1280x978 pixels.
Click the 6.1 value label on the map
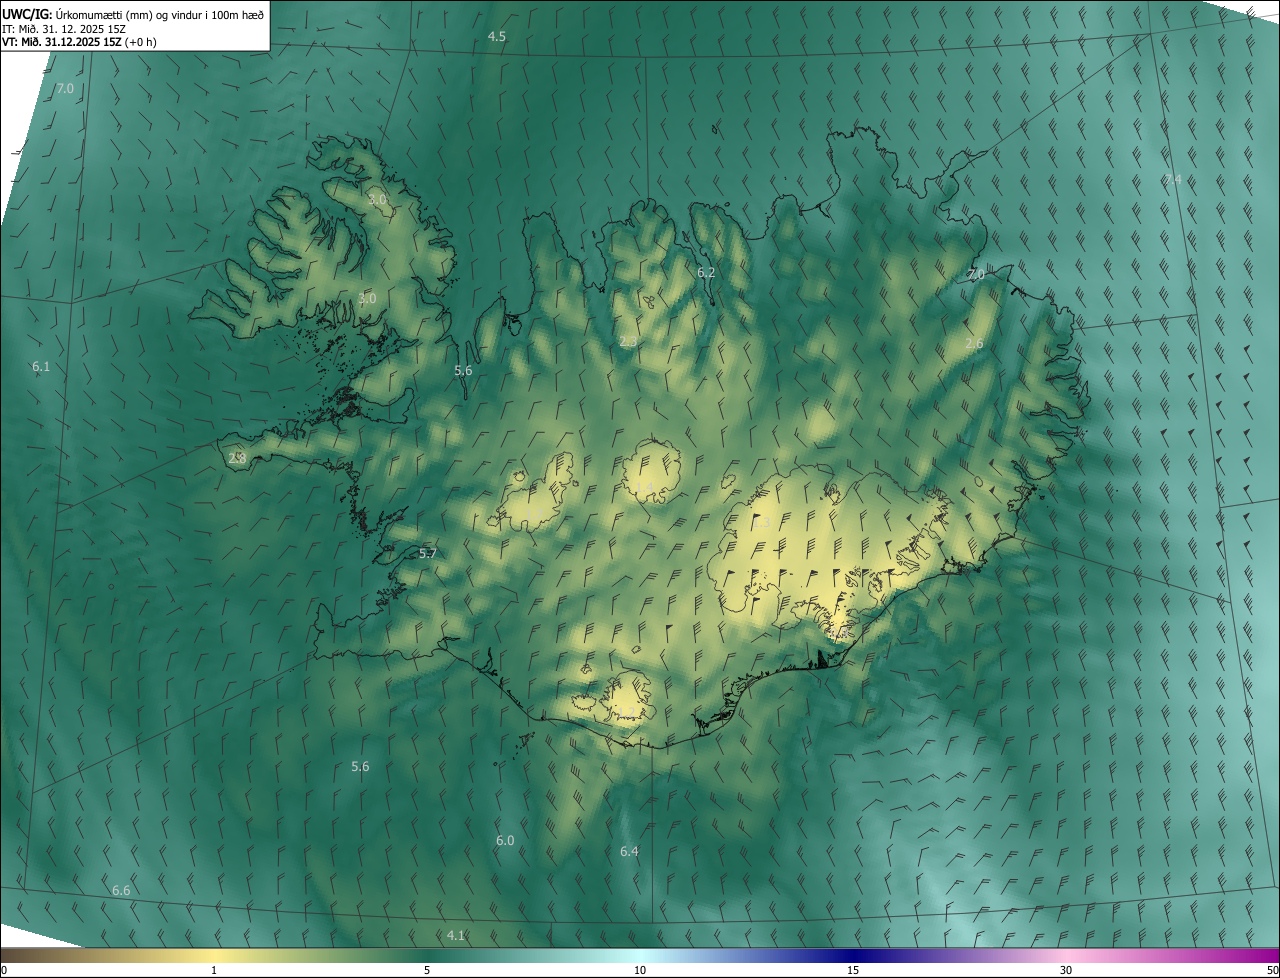coord(41,367)
